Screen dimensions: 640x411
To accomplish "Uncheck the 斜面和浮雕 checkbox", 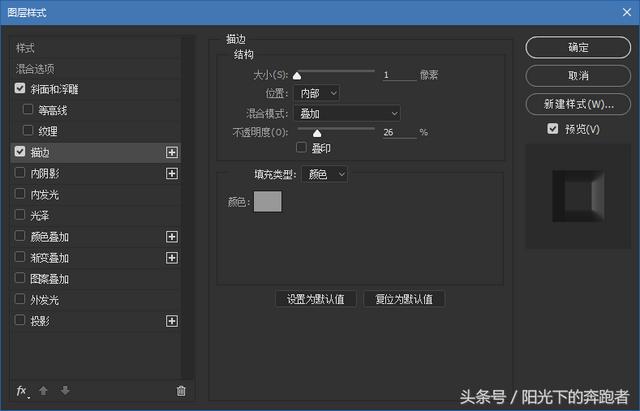I will coord(20,88).
